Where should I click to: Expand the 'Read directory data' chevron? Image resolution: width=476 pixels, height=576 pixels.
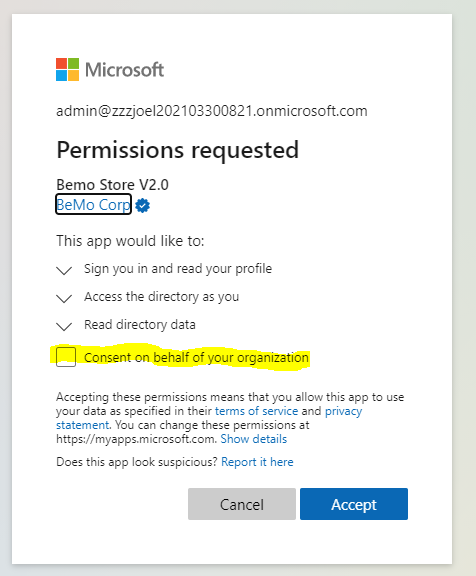click(64, 326)
